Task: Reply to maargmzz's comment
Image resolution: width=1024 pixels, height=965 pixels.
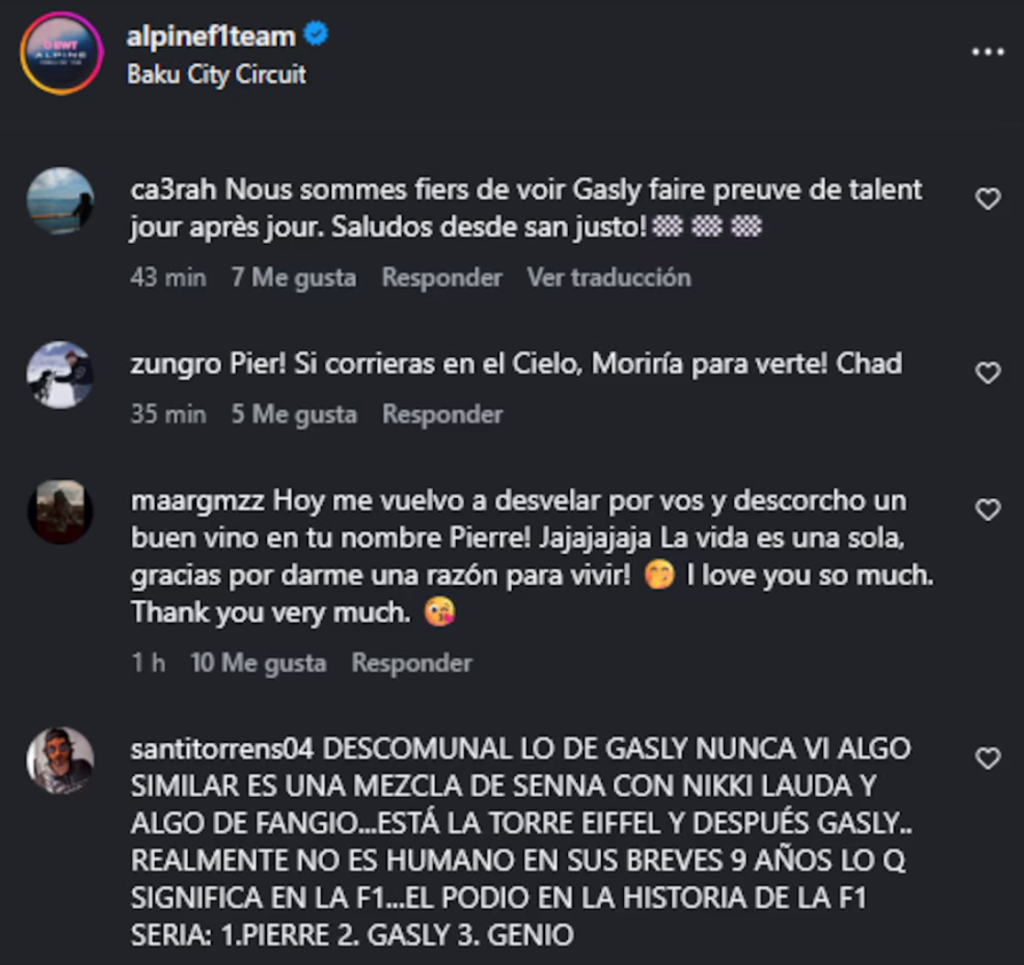Action: click(x=412, y=663)
